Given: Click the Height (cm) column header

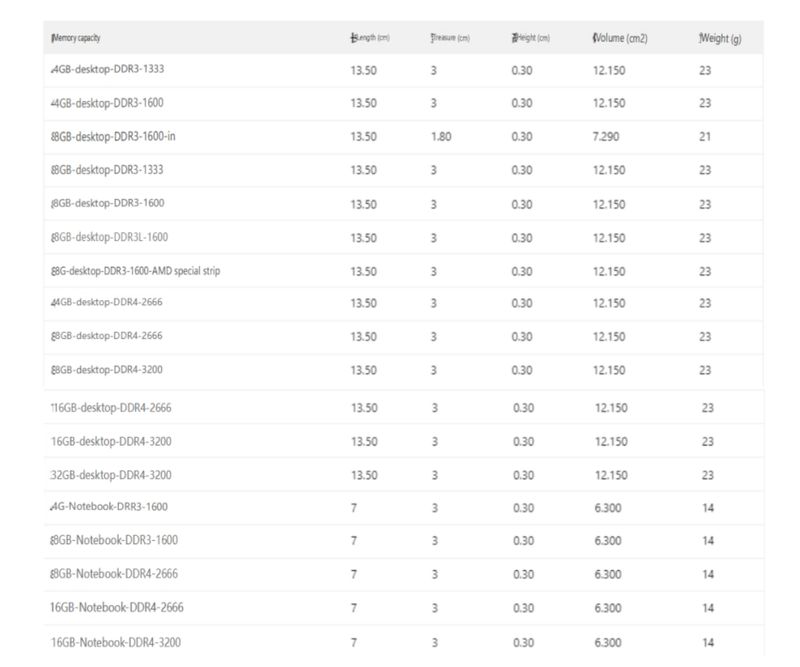Looking at the screenshot, I should click(531, 39).
